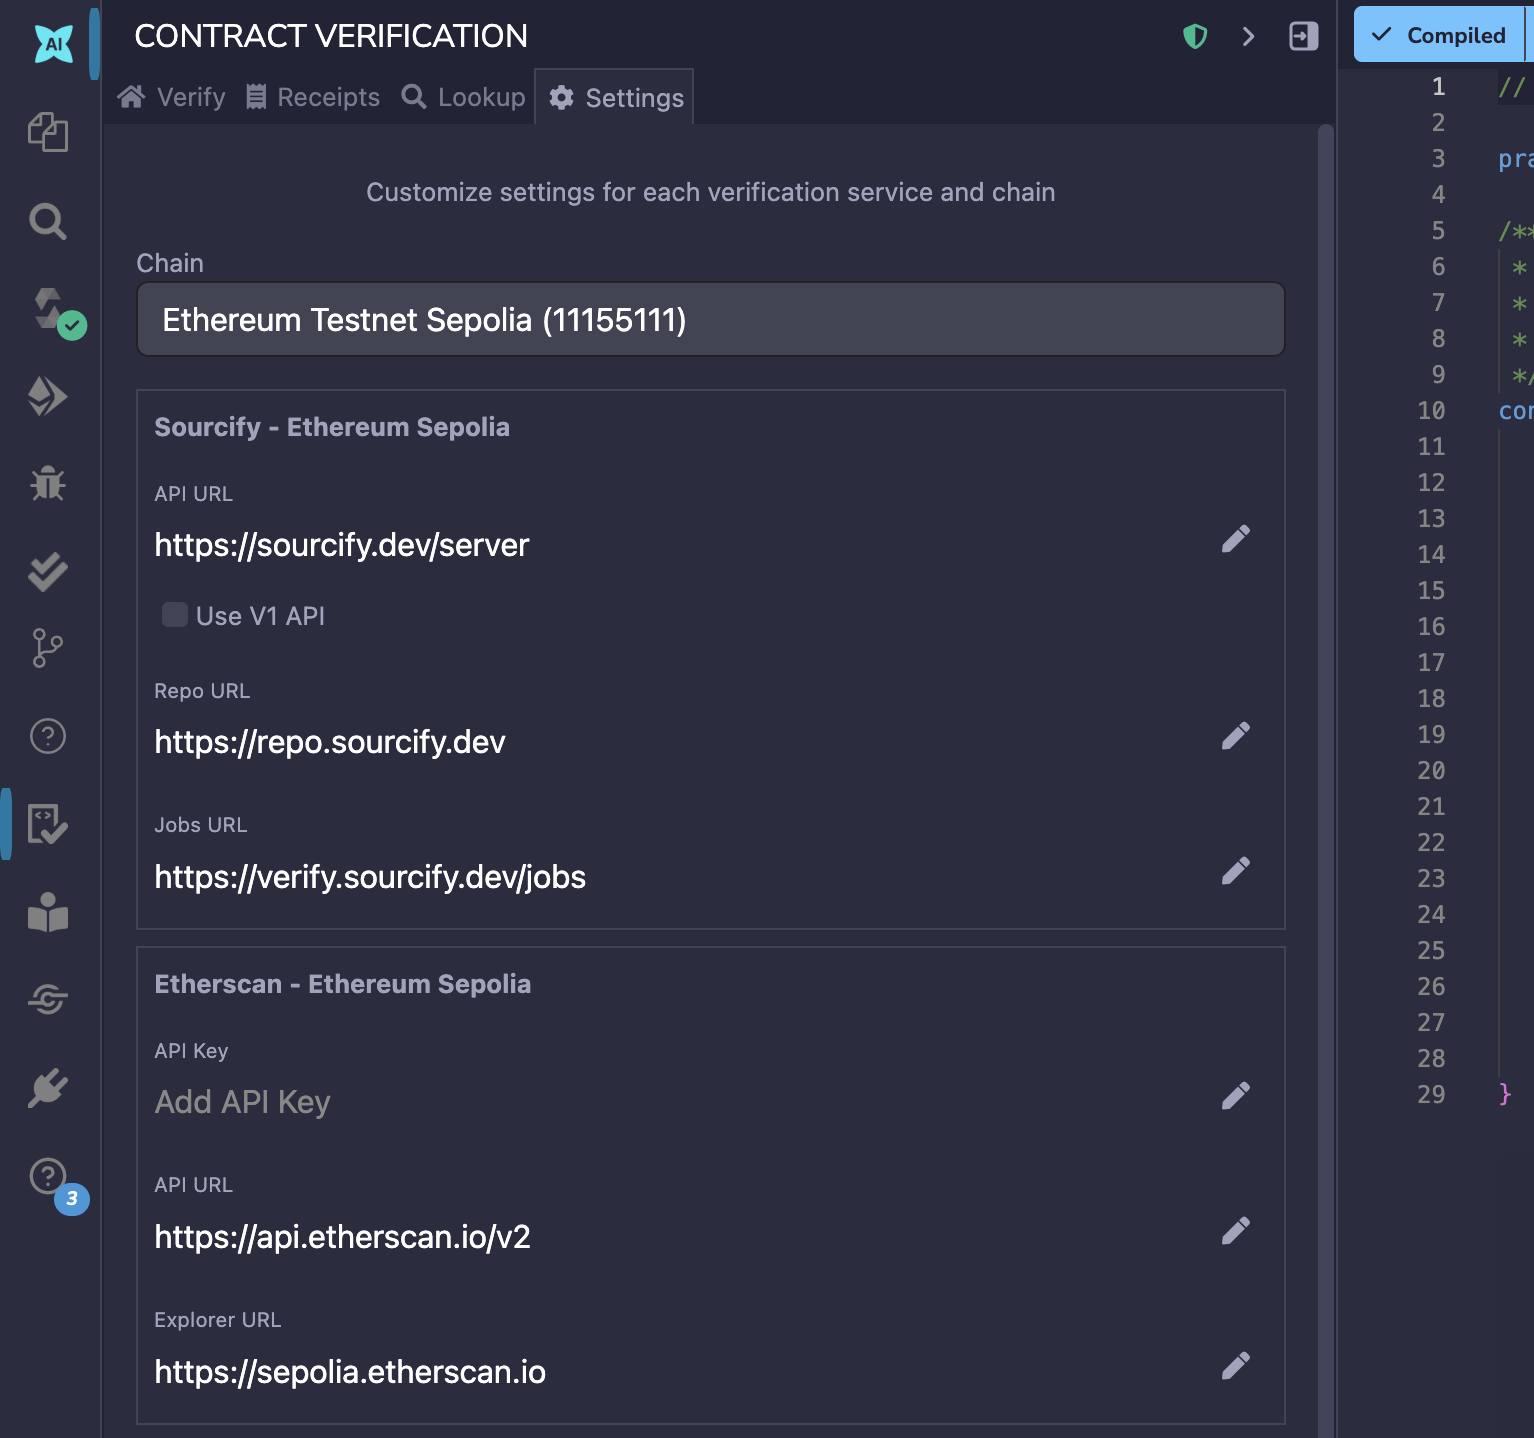Click the https://repo.sourcify.dev URL text

pyautogui.click(x=330, y=742)
